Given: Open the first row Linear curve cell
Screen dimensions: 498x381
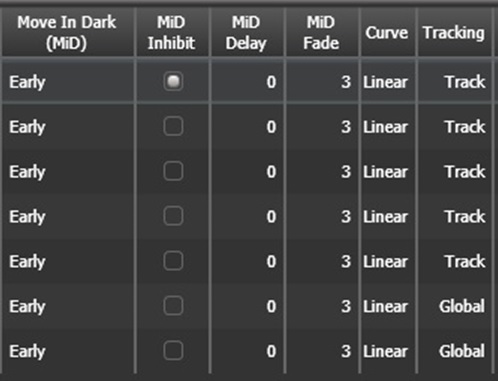Looking at the screenshot, I should (388, 82).
